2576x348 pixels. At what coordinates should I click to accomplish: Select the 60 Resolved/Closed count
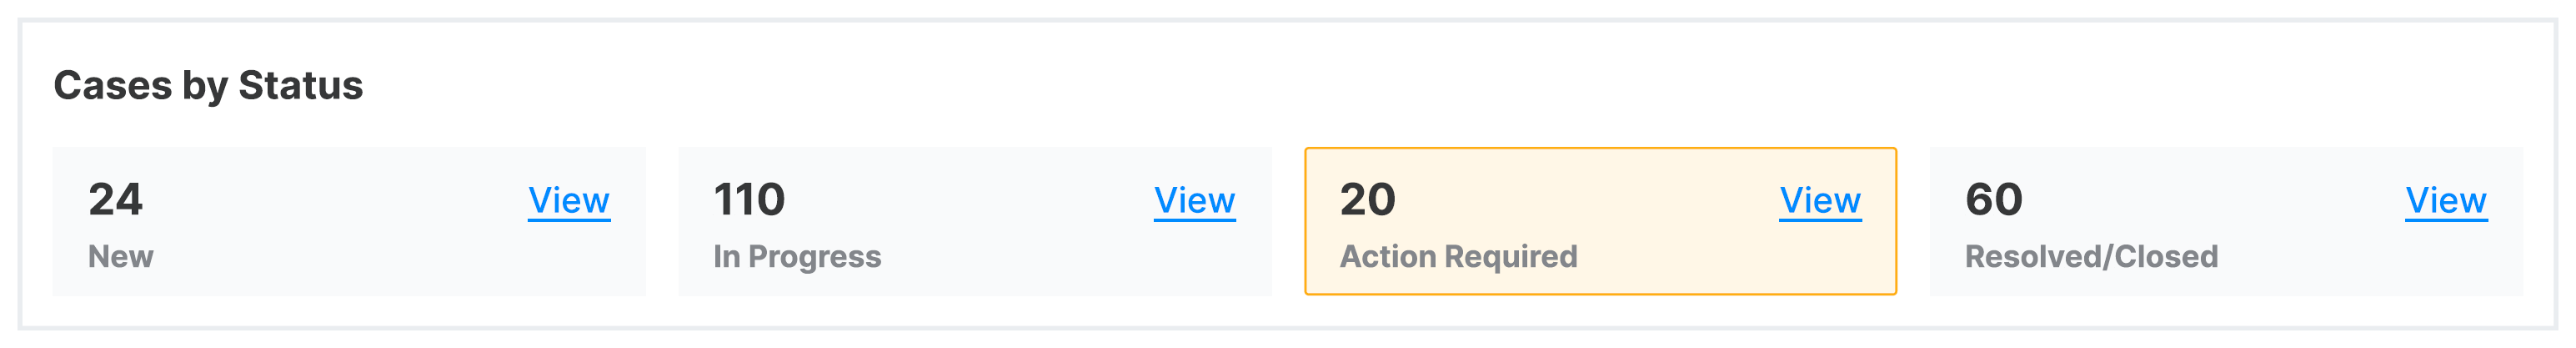point(1993,200)
